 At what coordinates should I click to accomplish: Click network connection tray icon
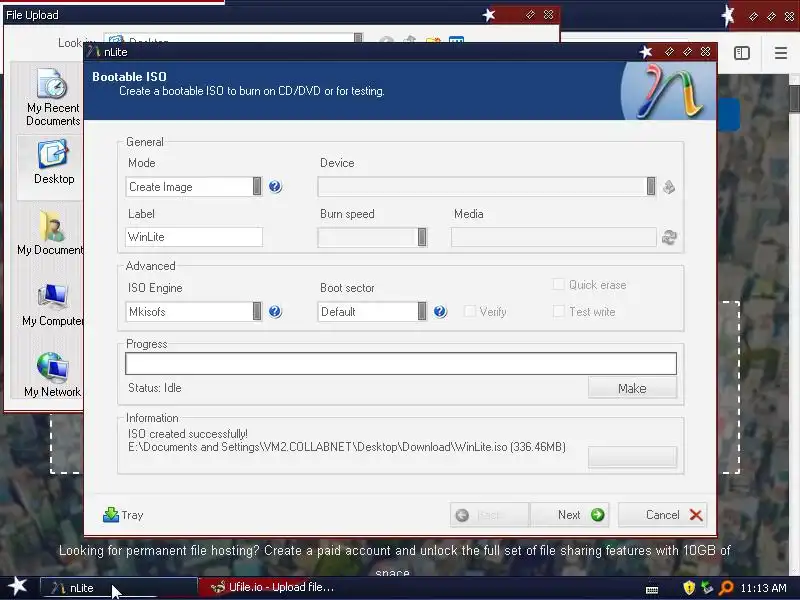707,588
